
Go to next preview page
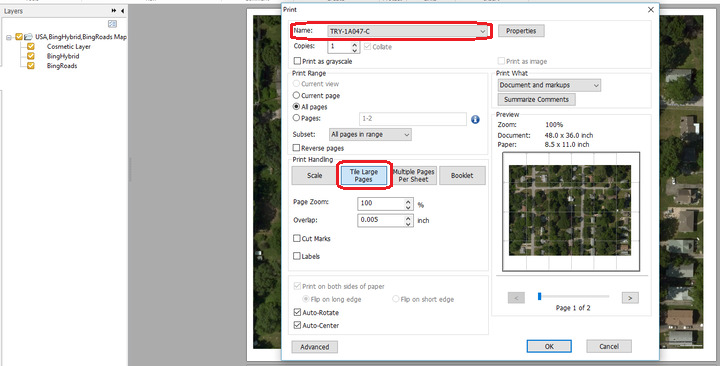(x=630, y=298)
